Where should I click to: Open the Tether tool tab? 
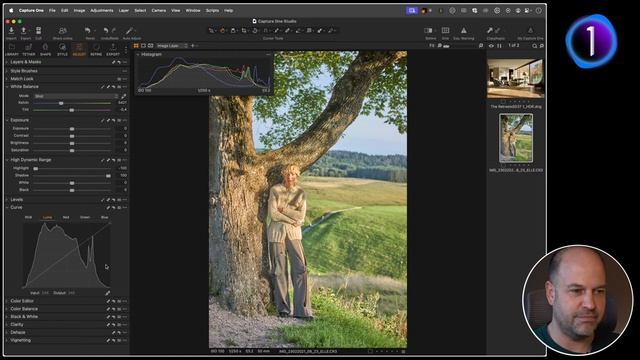coord(29,49)
